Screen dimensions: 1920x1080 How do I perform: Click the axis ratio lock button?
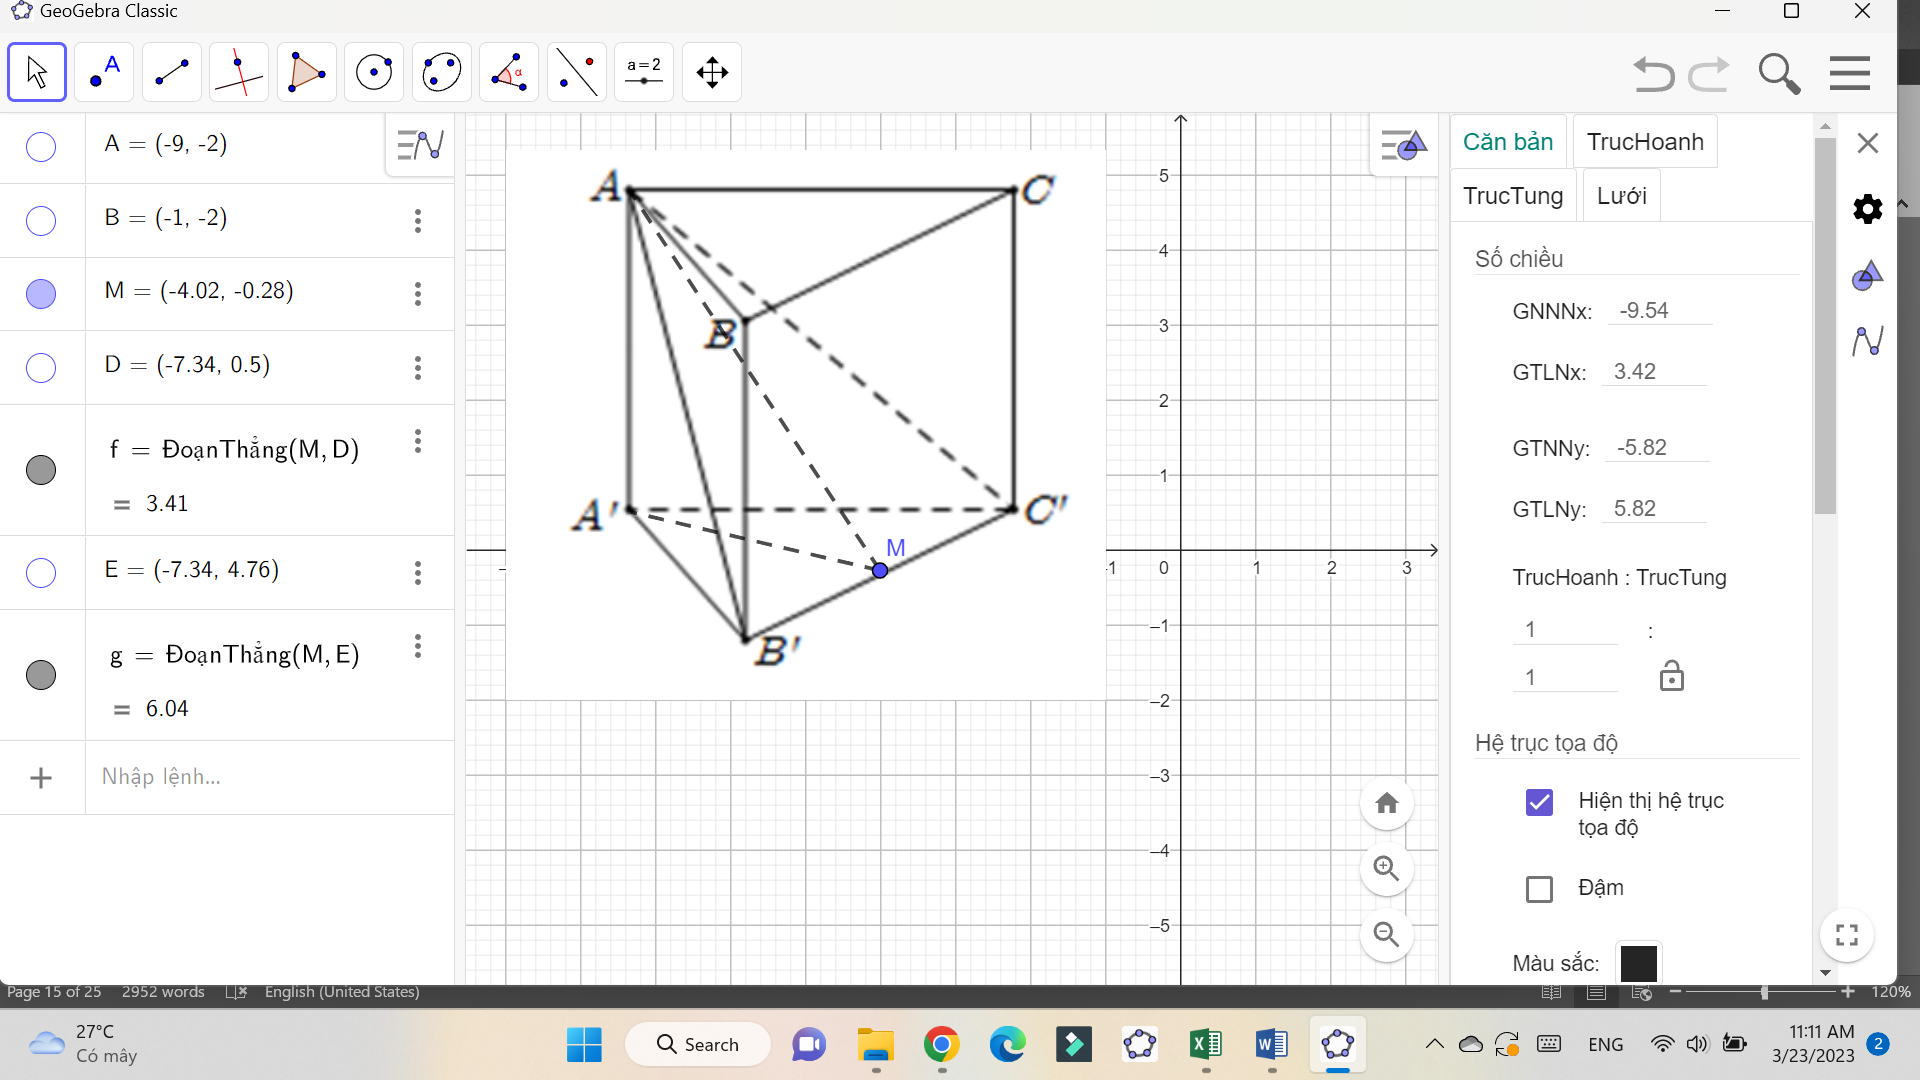(1671, 677)
